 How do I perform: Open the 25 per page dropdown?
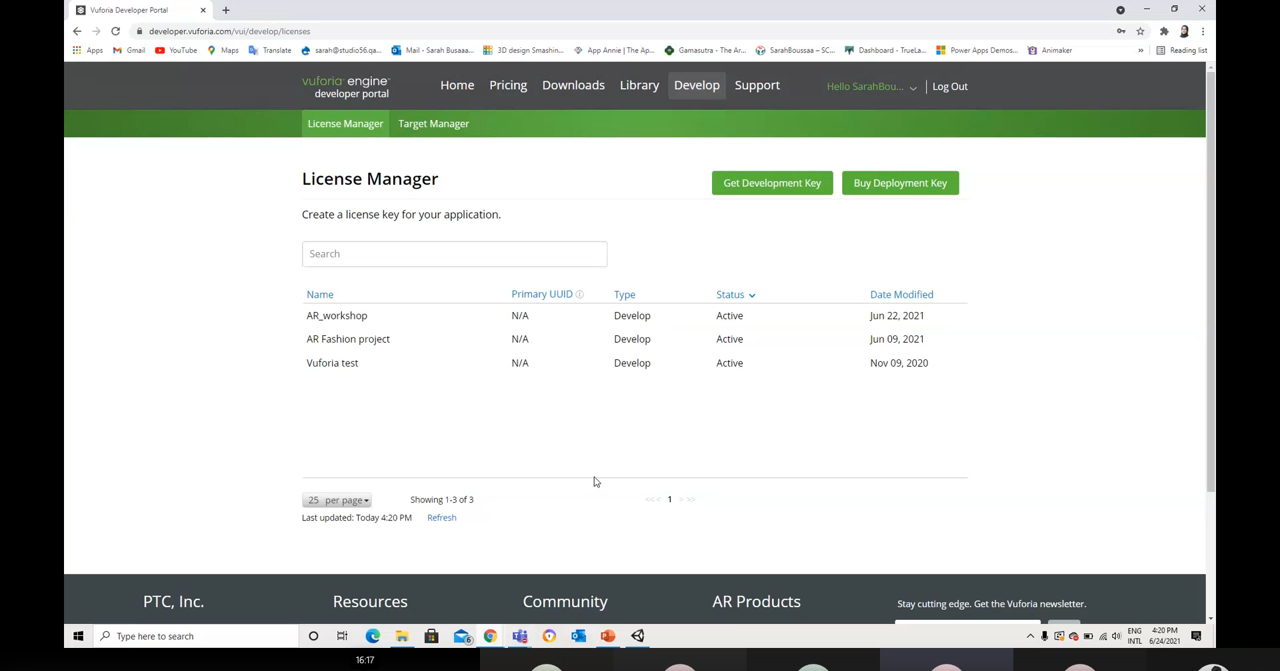[x=337, y=500]
